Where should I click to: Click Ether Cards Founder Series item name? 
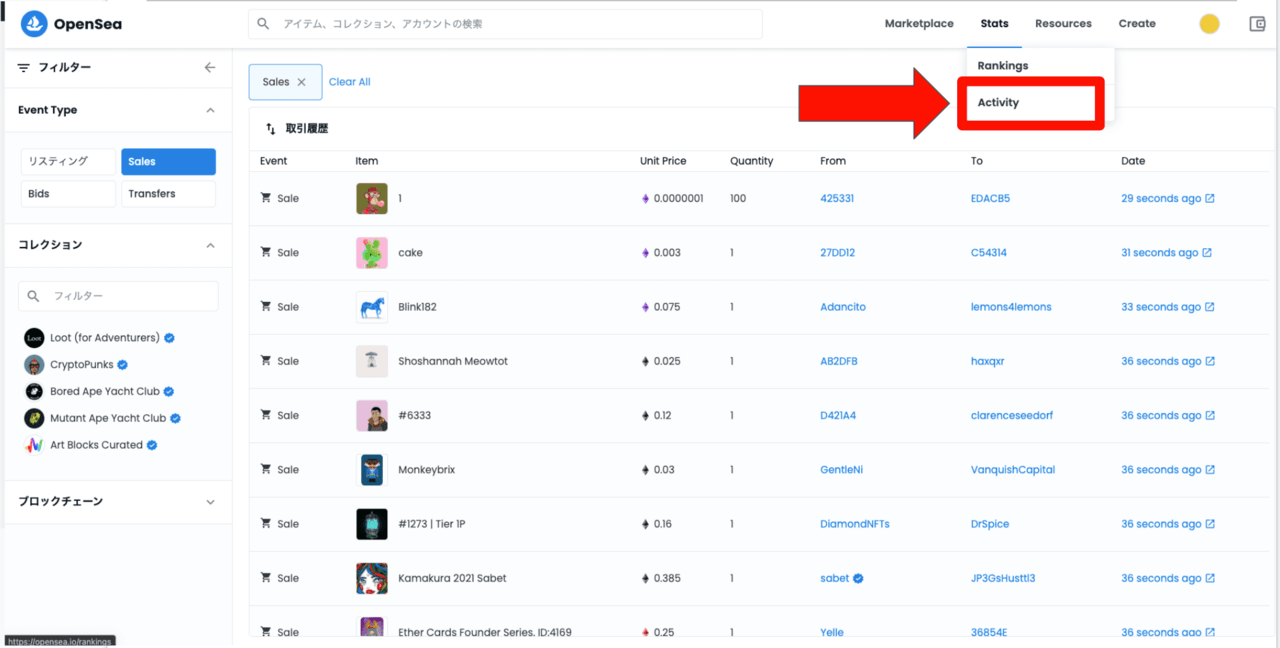[x=485, y=632]
